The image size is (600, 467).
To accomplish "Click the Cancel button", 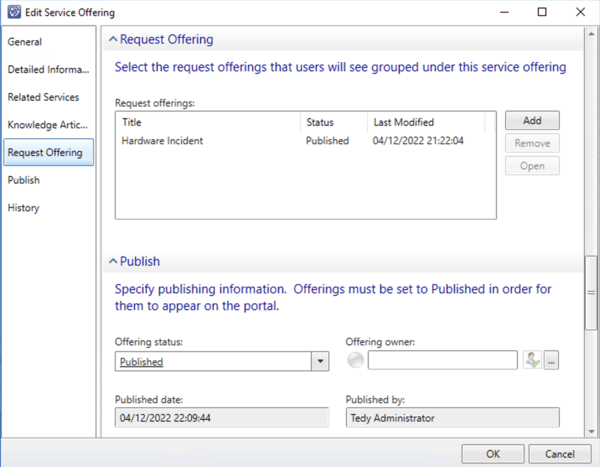I will [560, 454].
